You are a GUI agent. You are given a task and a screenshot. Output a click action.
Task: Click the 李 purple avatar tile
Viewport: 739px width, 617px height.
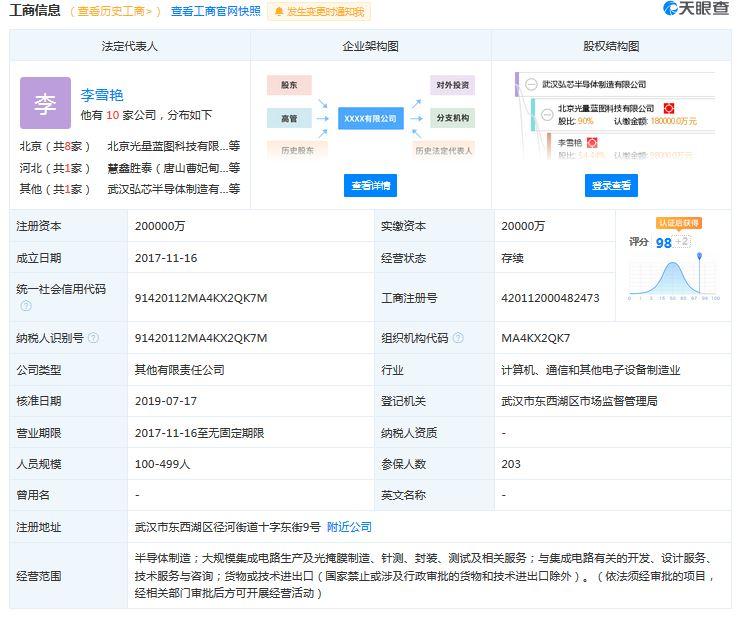pyautogui.click(x=45, y=103)
